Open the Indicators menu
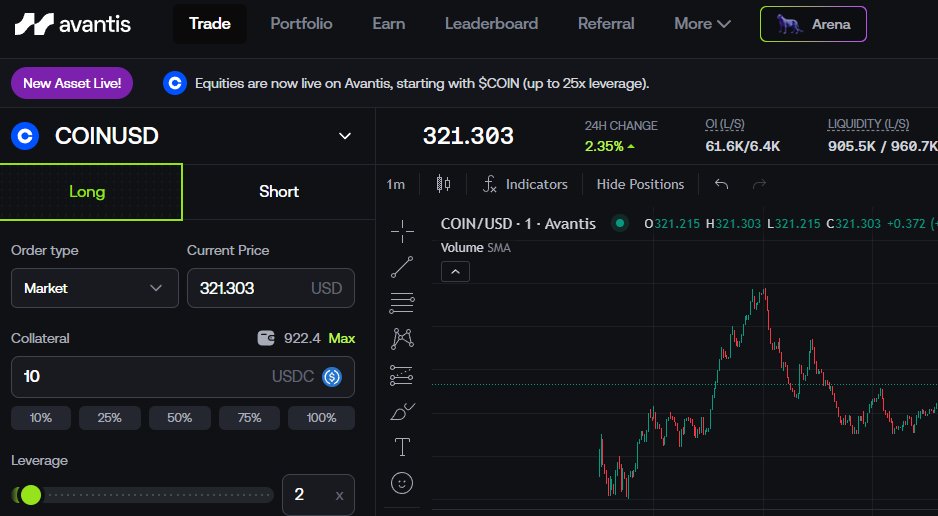 (525, 184)
